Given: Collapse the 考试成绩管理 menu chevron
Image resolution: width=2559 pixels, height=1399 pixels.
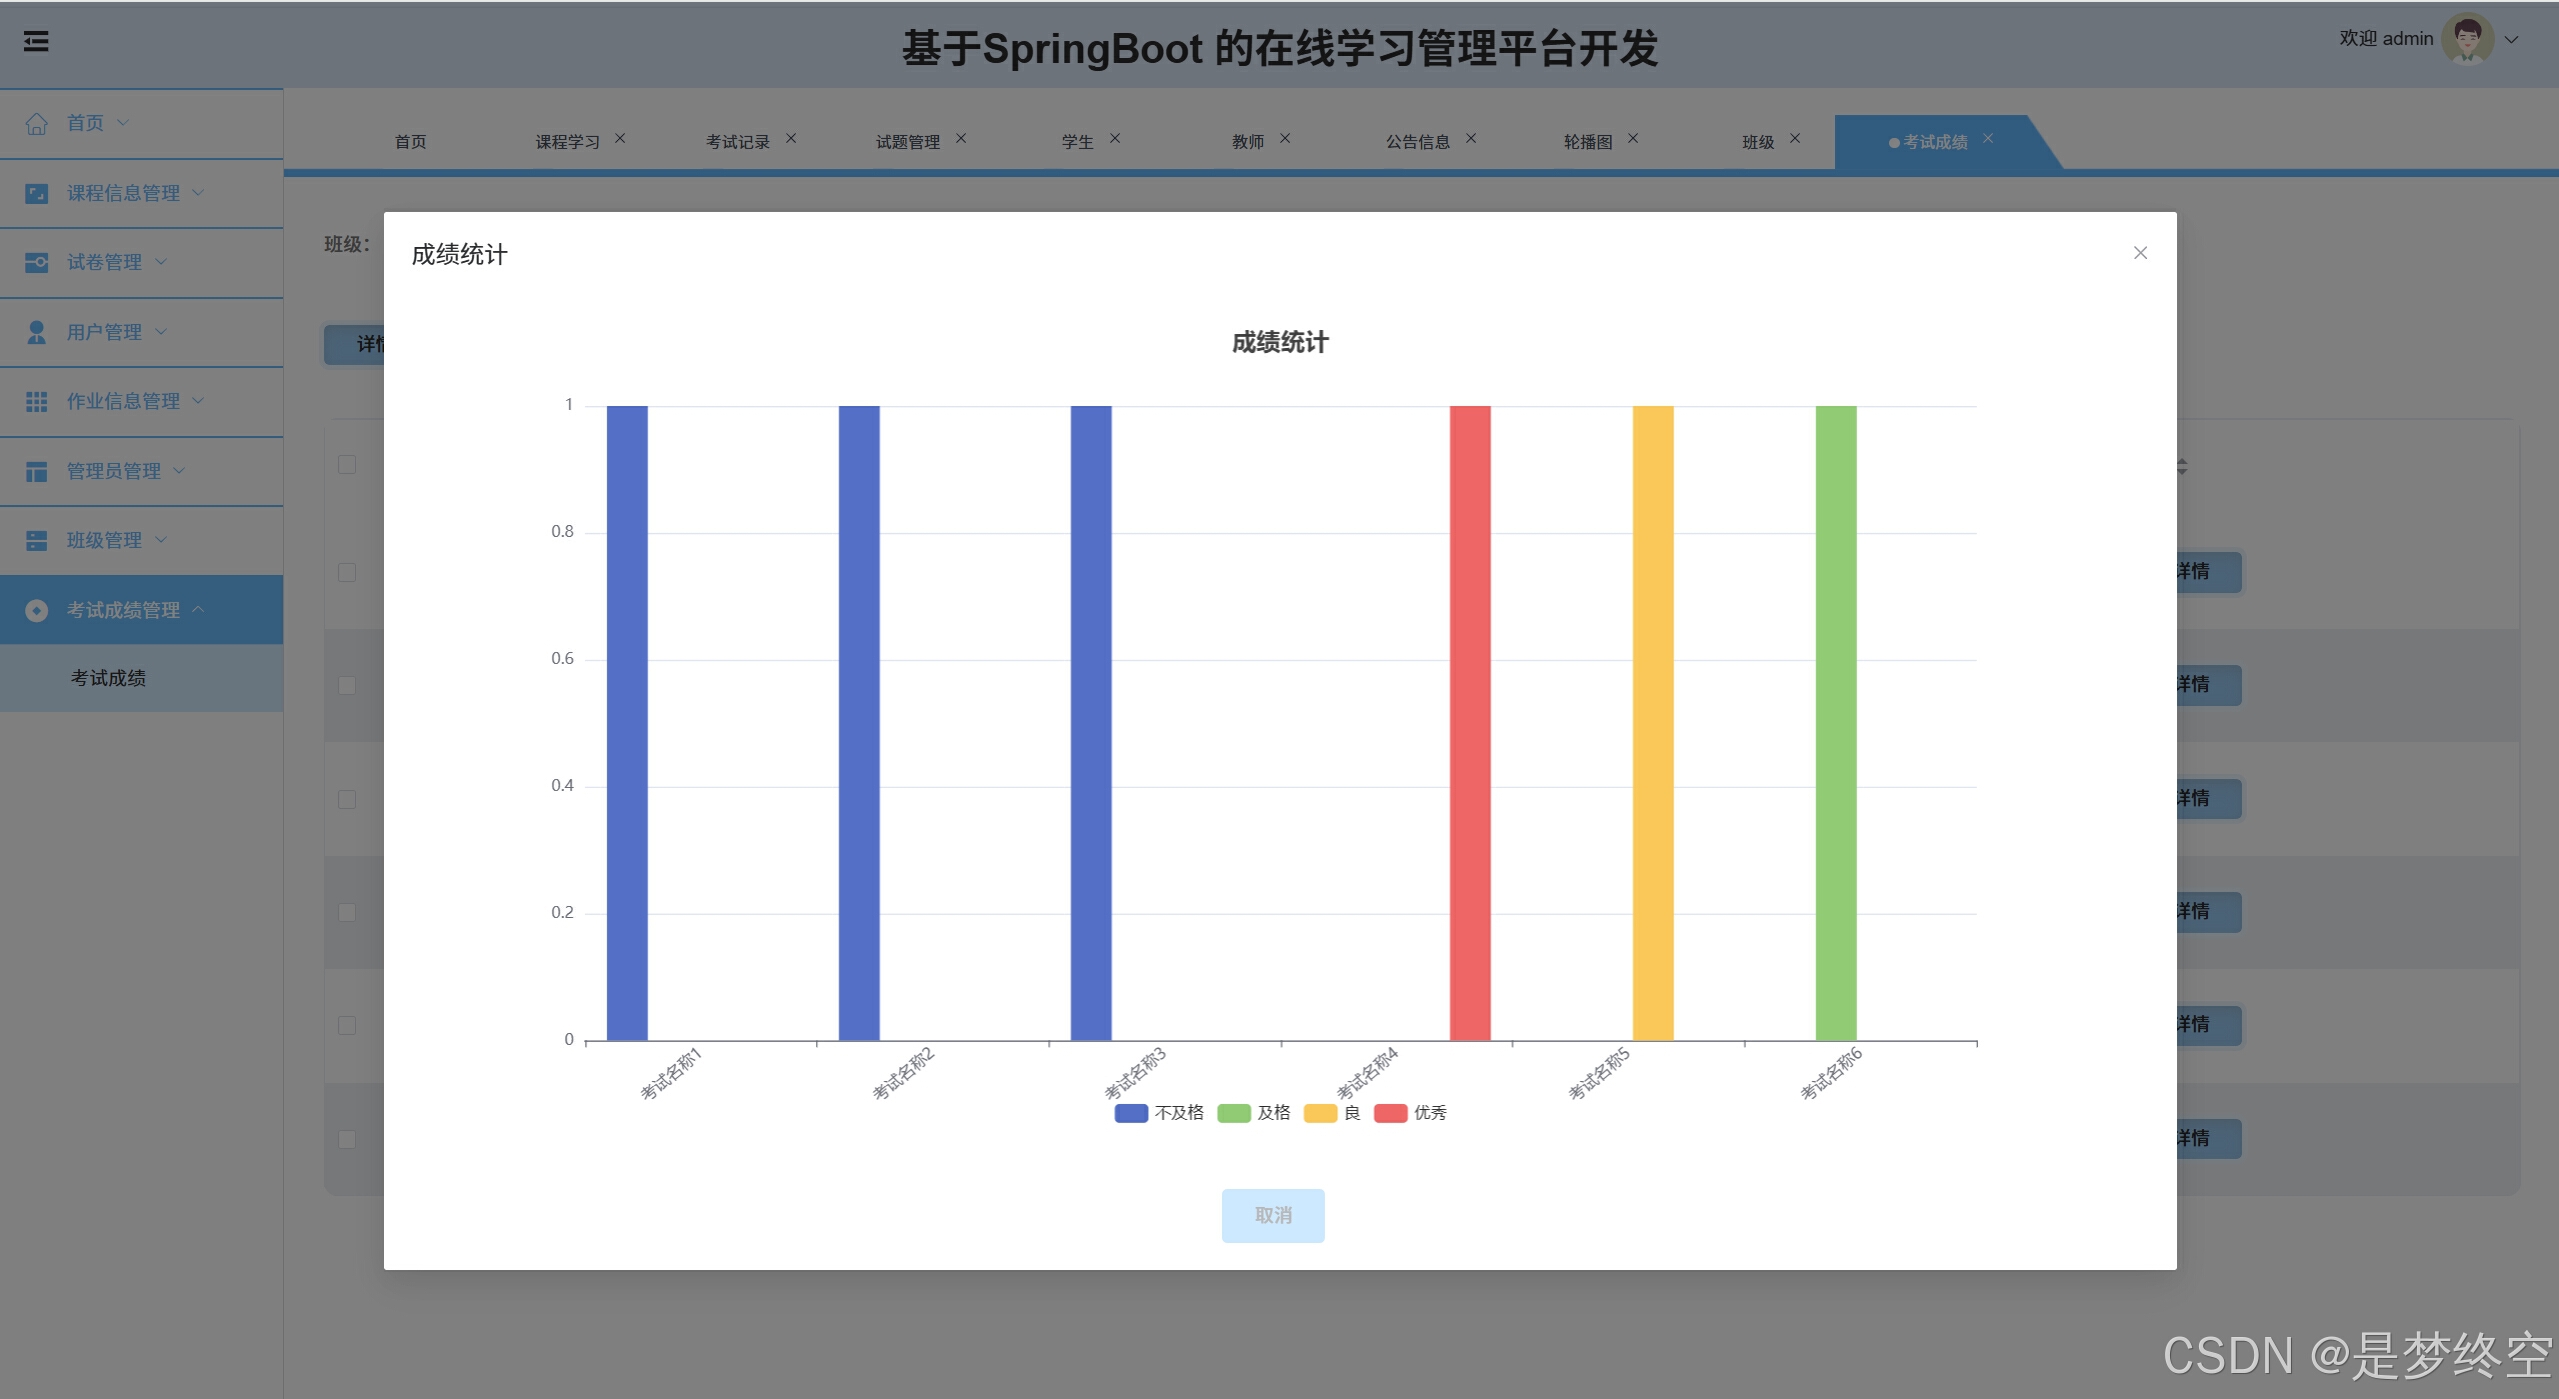Looking at the screenshot, I should point(198,609).
